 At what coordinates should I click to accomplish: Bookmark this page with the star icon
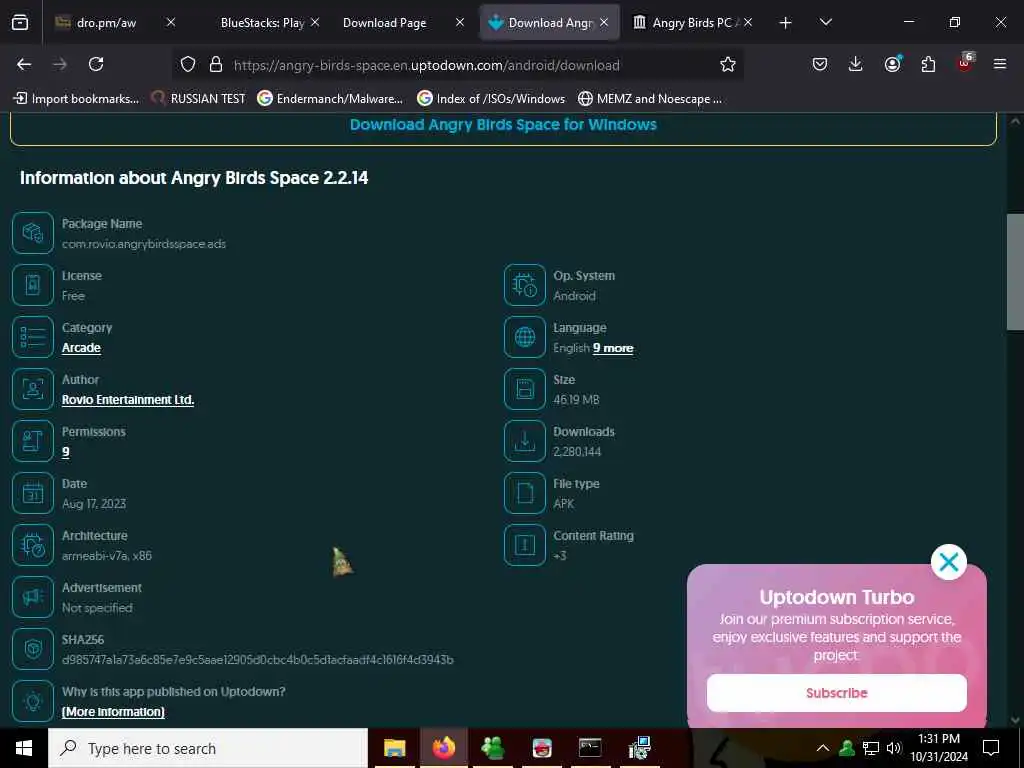728,64
